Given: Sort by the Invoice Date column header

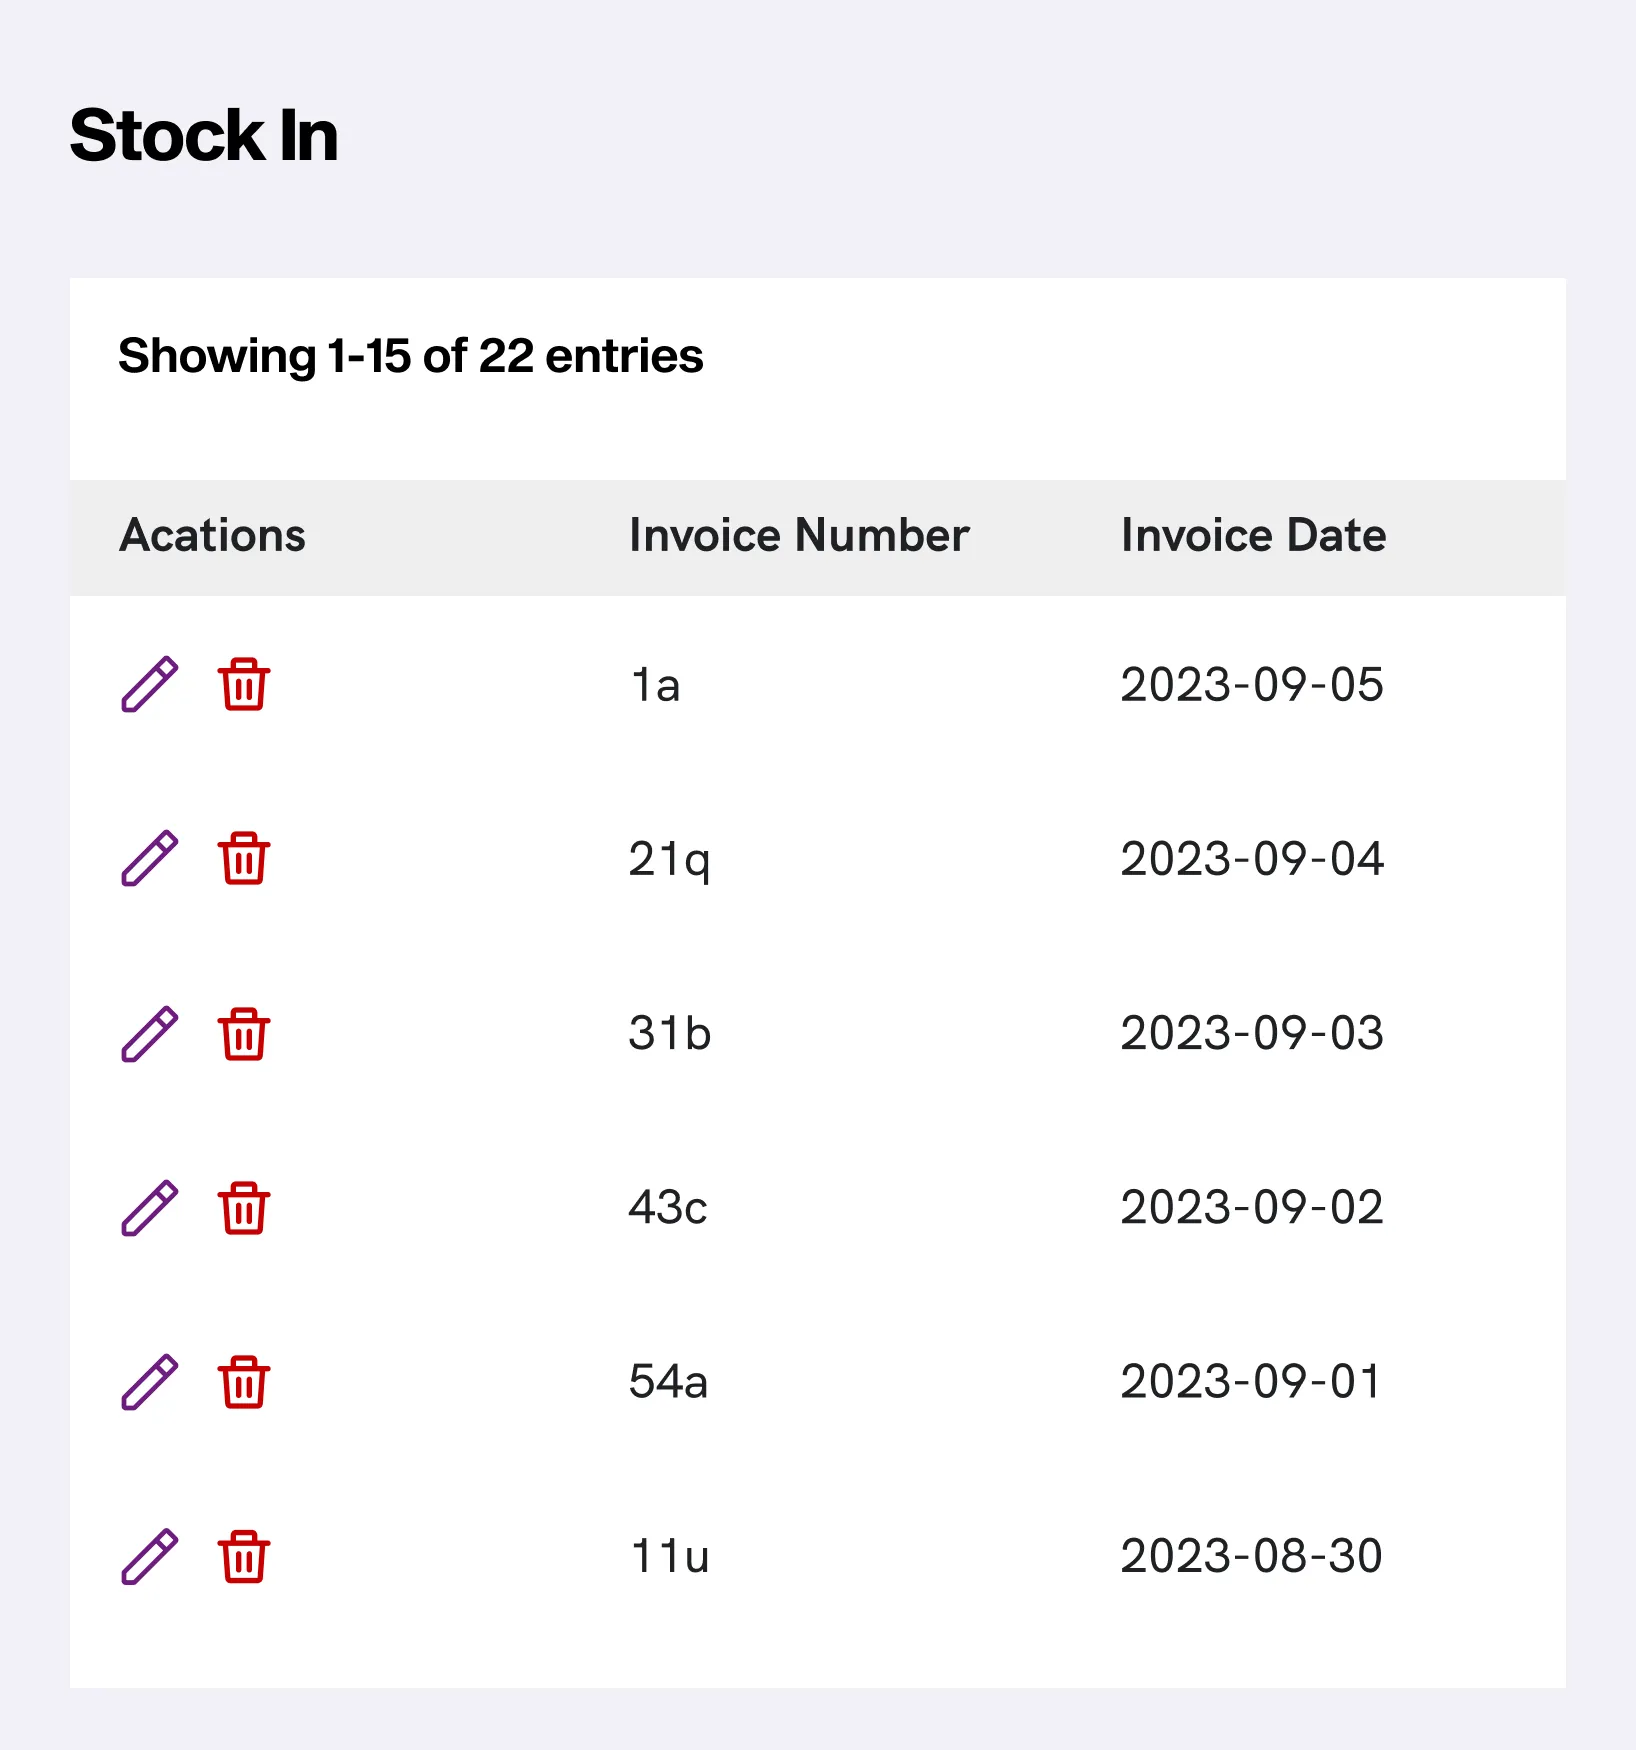Looking at the screenshot, I should coord(1253,536).
